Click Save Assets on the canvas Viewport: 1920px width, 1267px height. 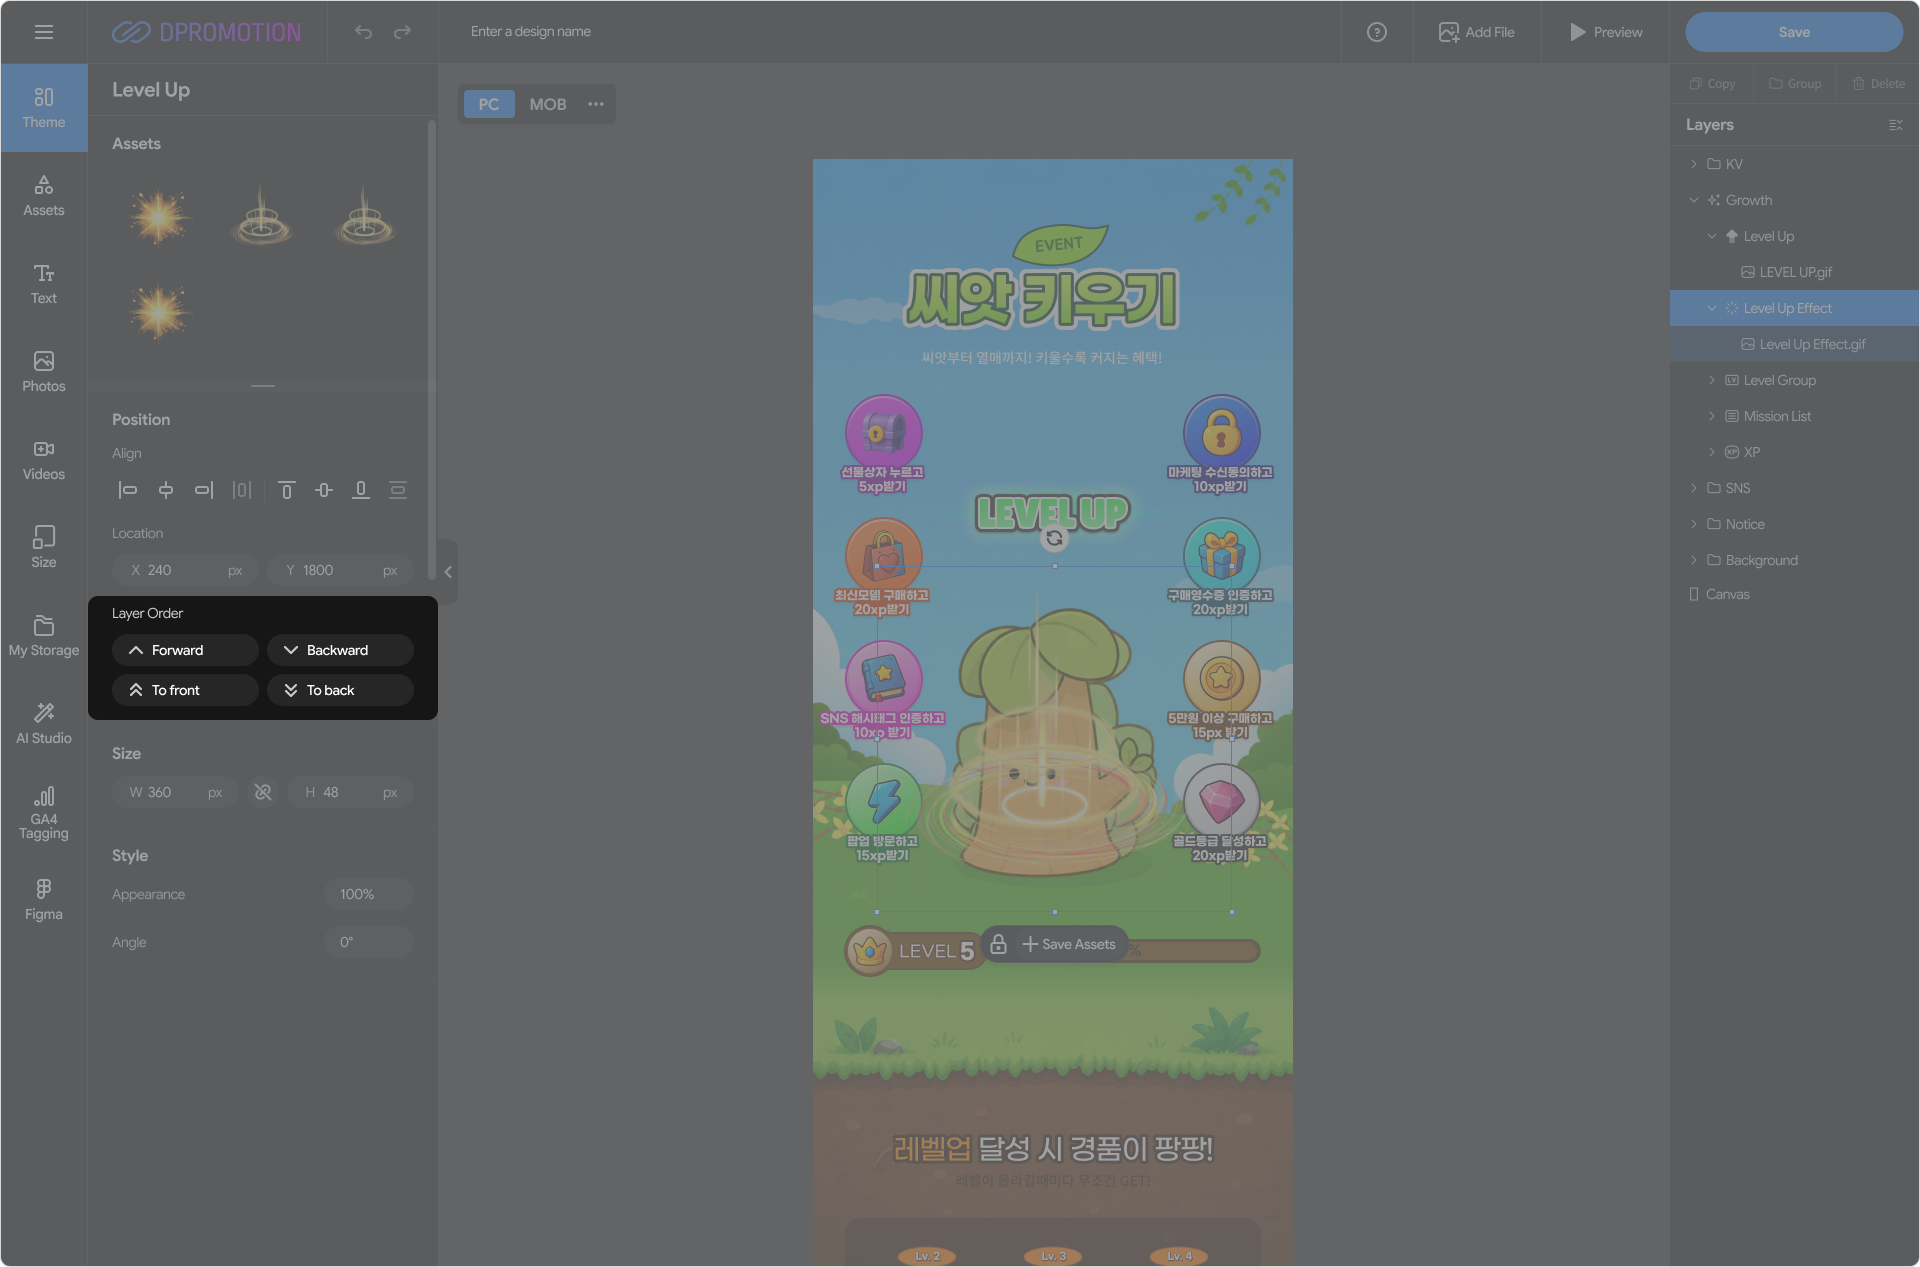click(x=1069, y=944)
